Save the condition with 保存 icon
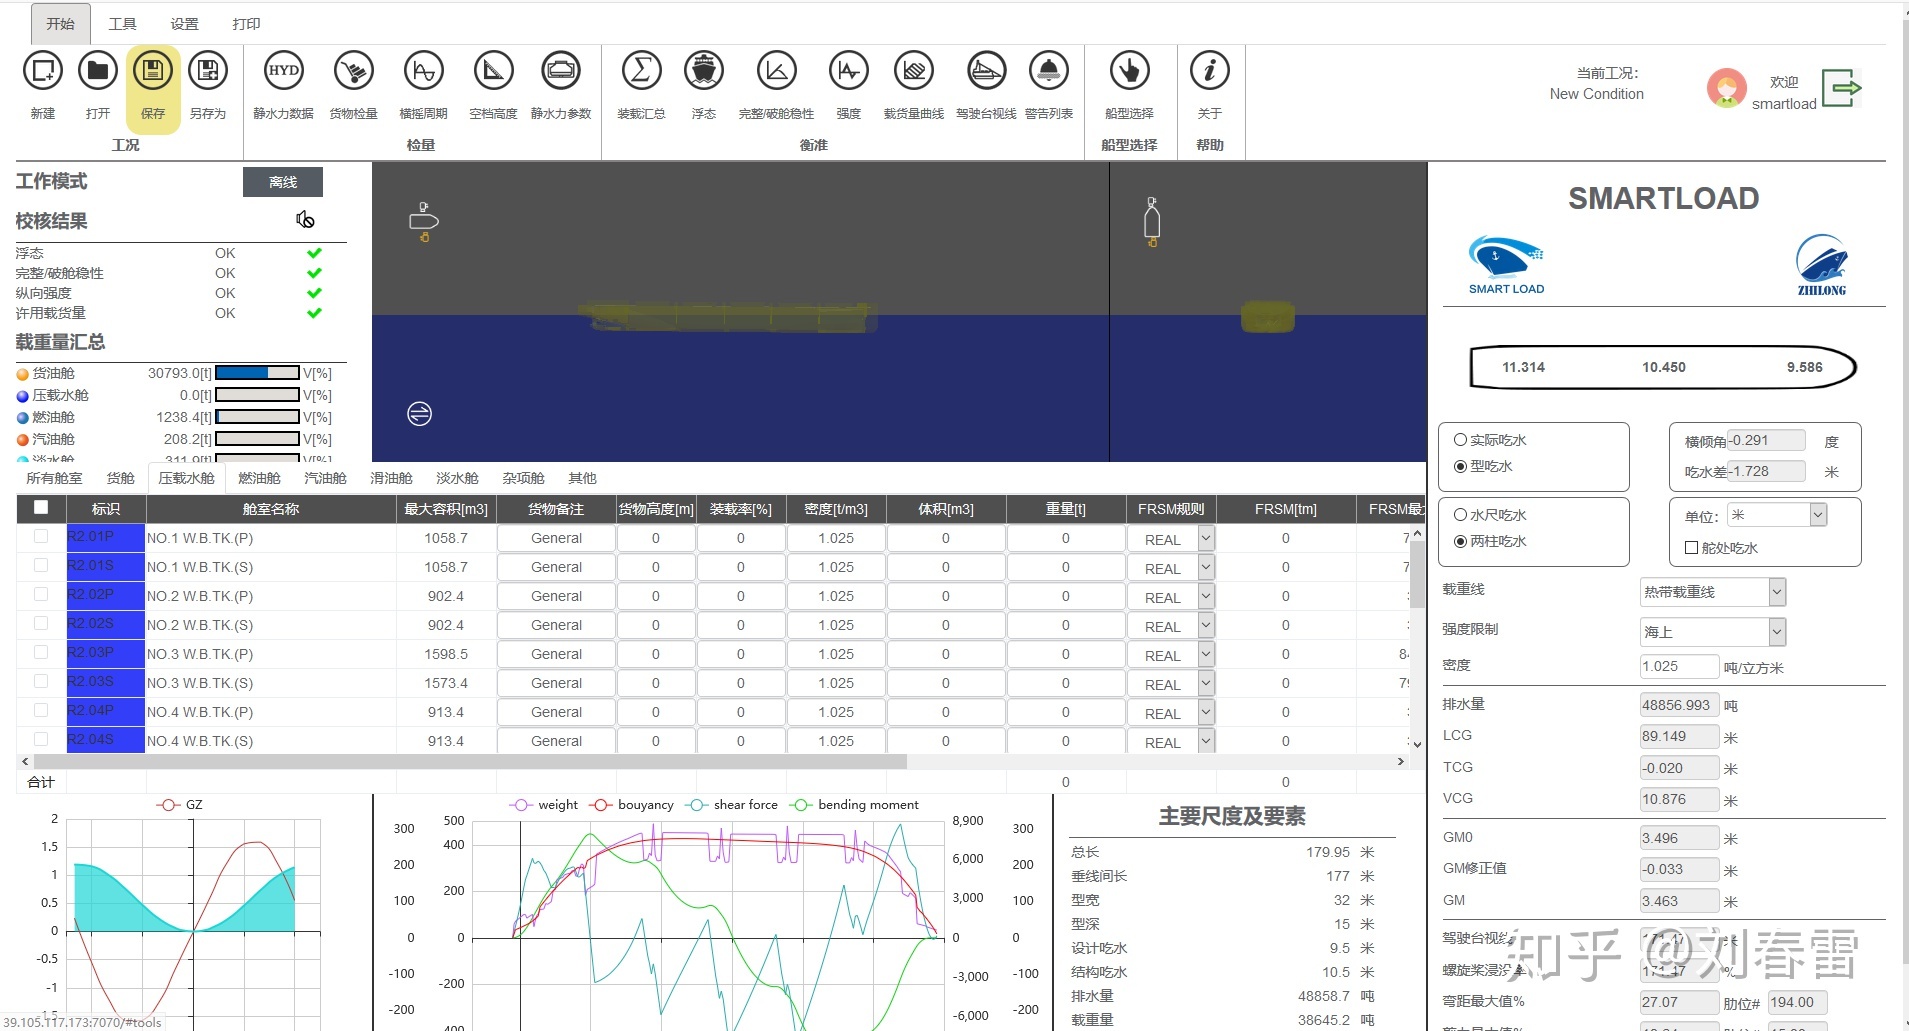This screenshot has width=1909, height=1031. (x=153, y=71)
